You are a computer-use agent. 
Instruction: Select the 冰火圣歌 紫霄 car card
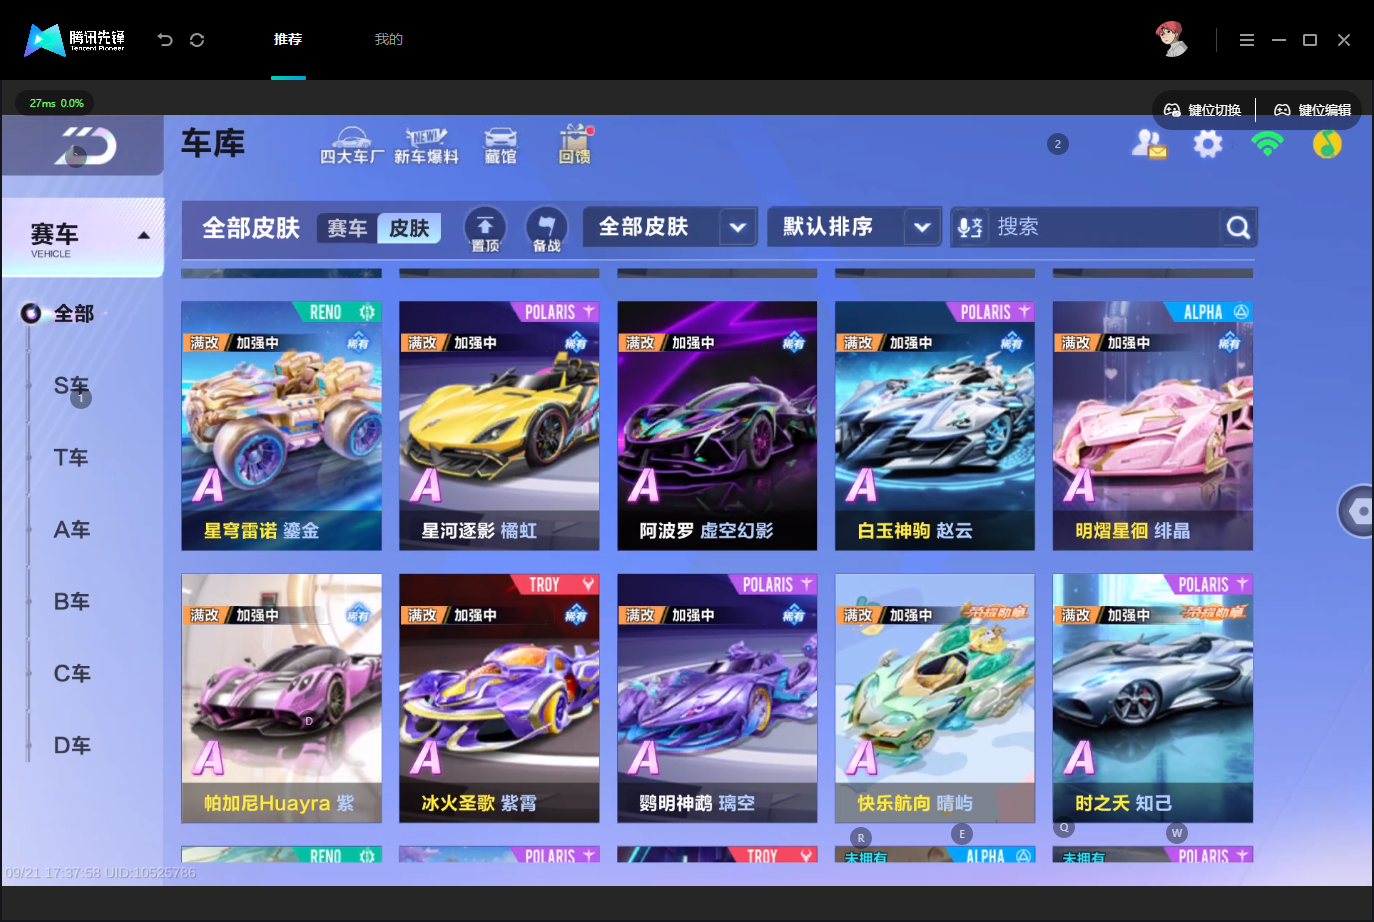point(499,698)
